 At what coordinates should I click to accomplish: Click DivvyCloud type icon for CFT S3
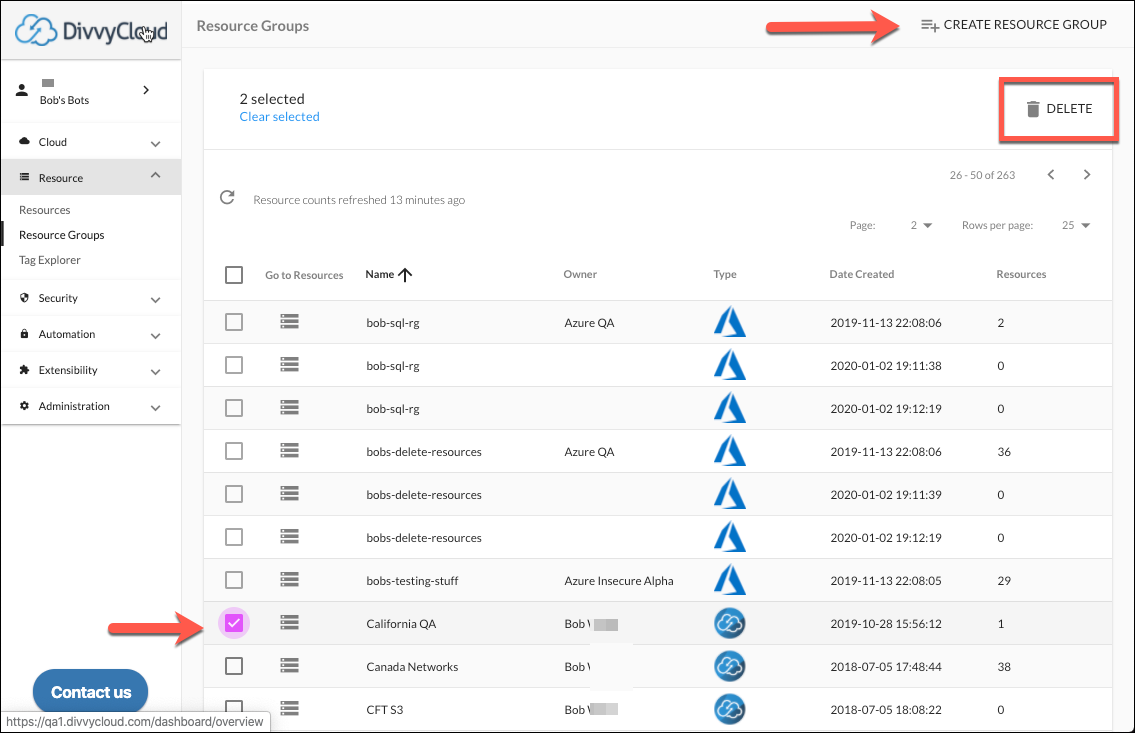(x=730, y=709)
